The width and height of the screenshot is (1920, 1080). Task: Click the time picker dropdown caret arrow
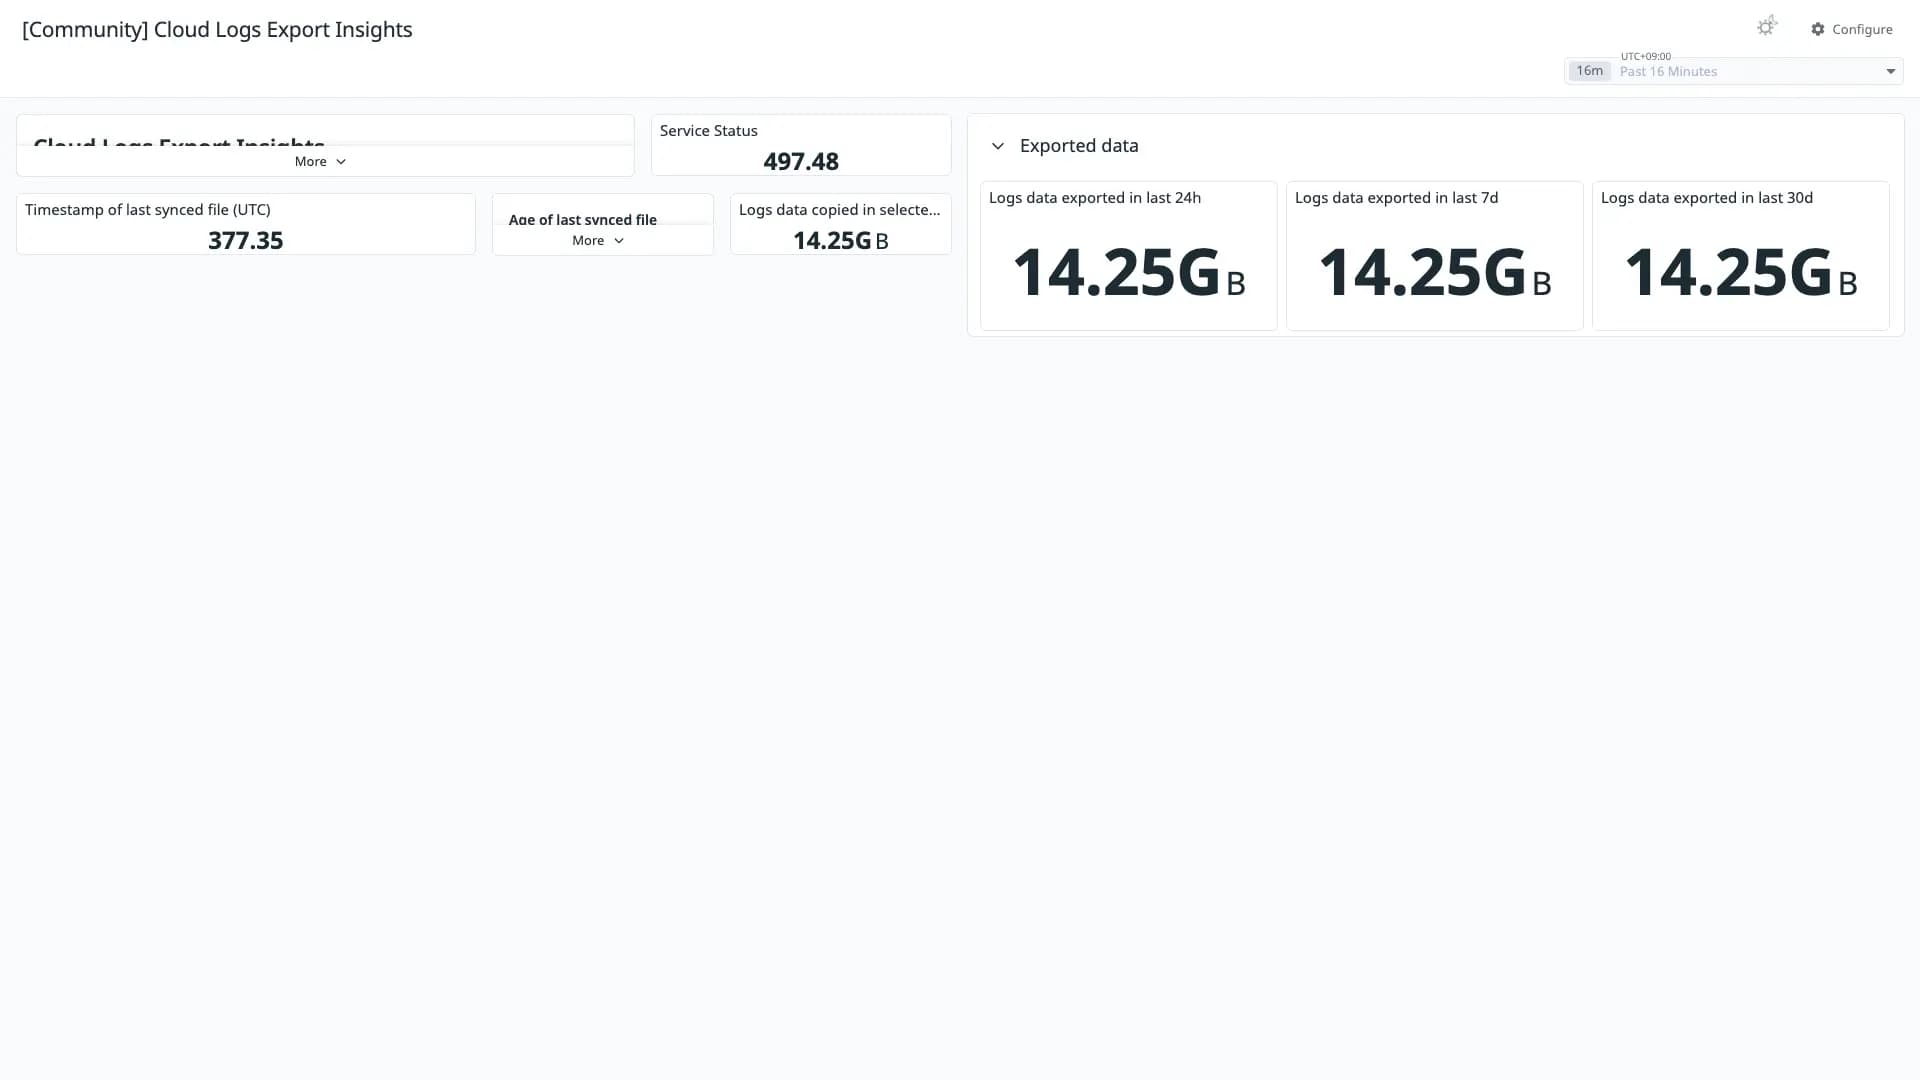(1890, 71)
